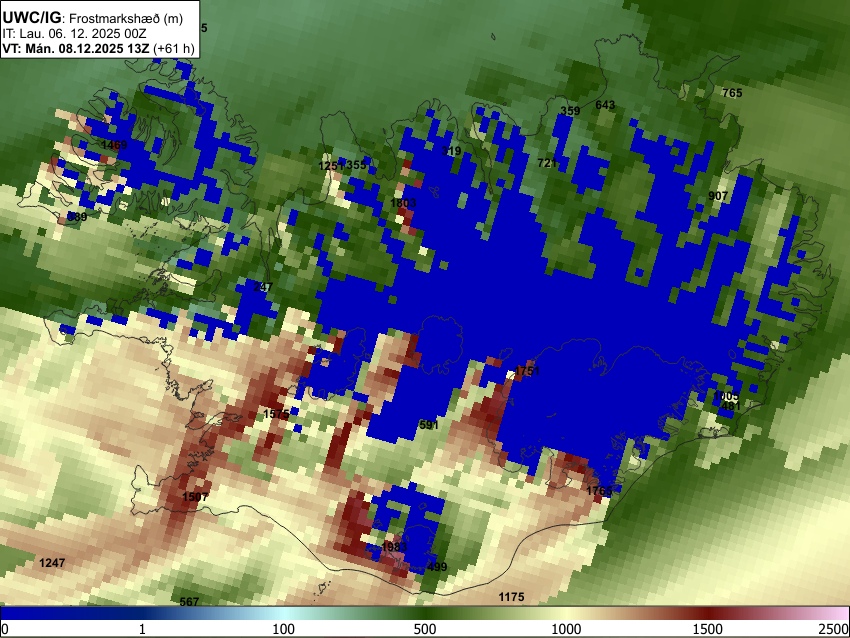Click the title text "UWC/IG: Frostmarkshæð (m)"
Screen dimensions: 850x638
point(93,18)
